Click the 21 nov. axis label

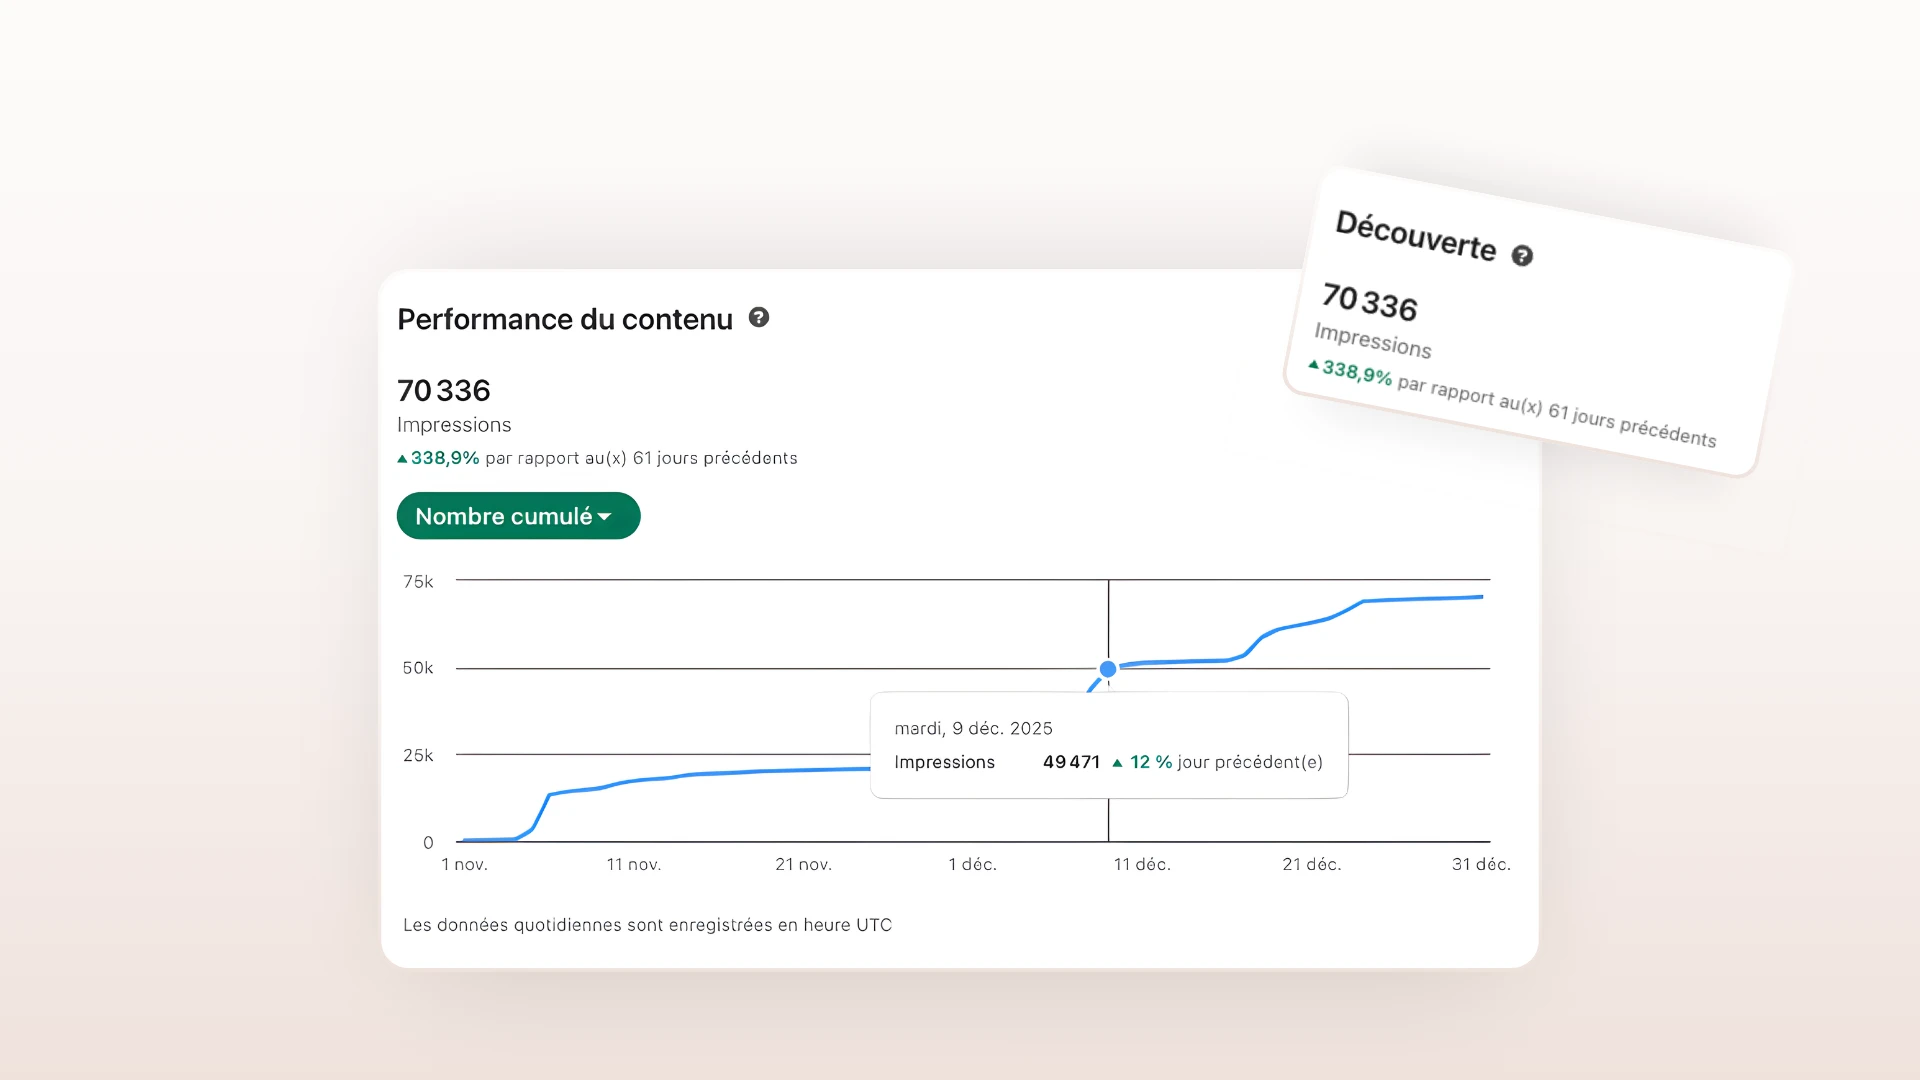(803, 864)
